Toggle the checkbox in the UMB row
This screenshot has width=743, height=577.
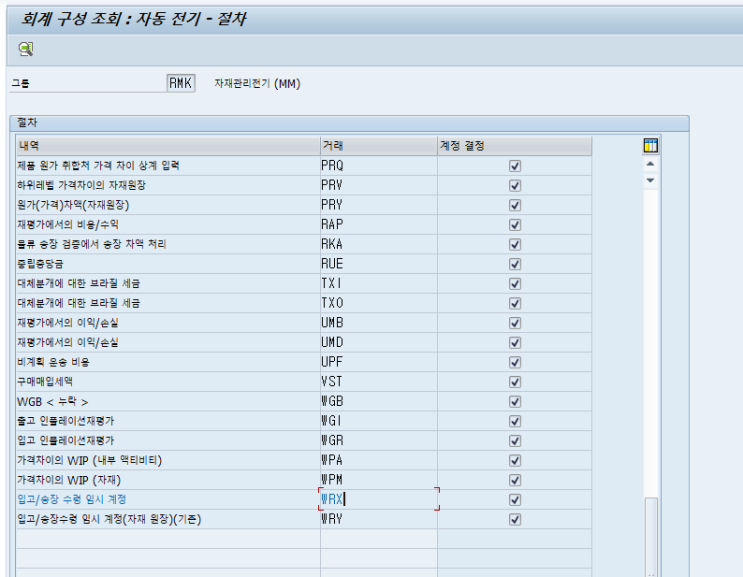[515, 323]
